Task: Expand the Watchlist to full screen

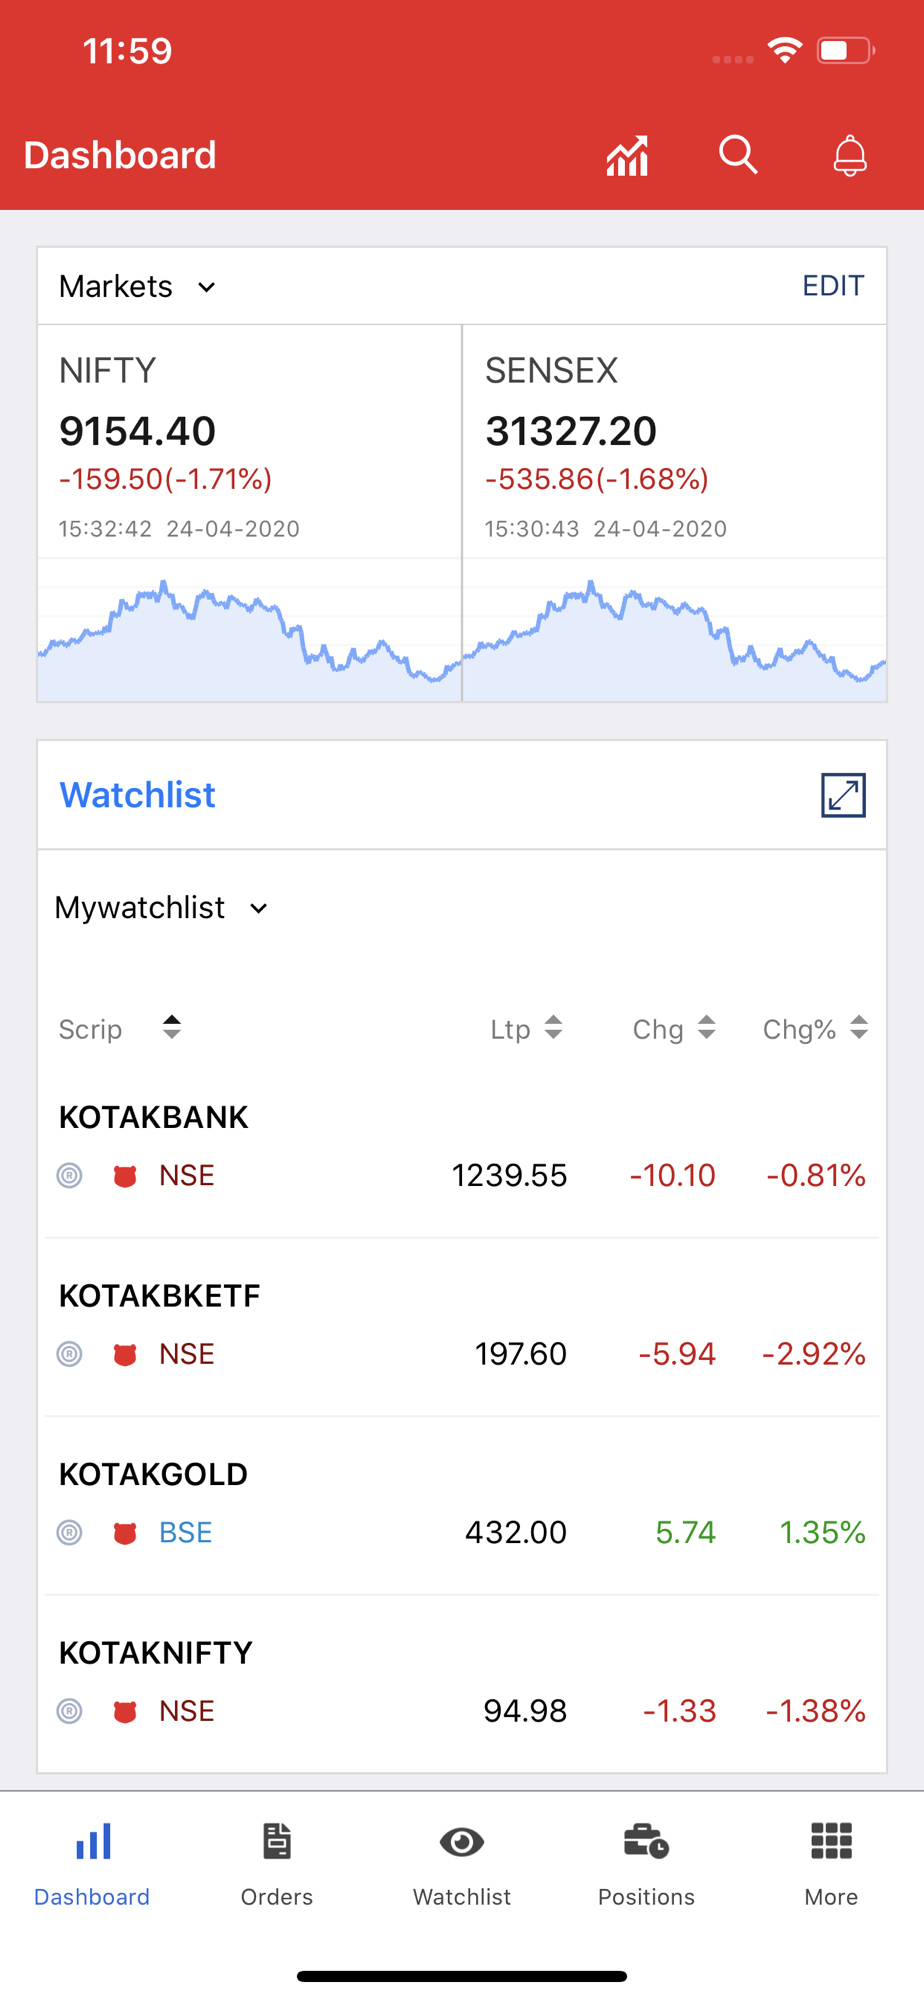Action: tap(843, 795)
